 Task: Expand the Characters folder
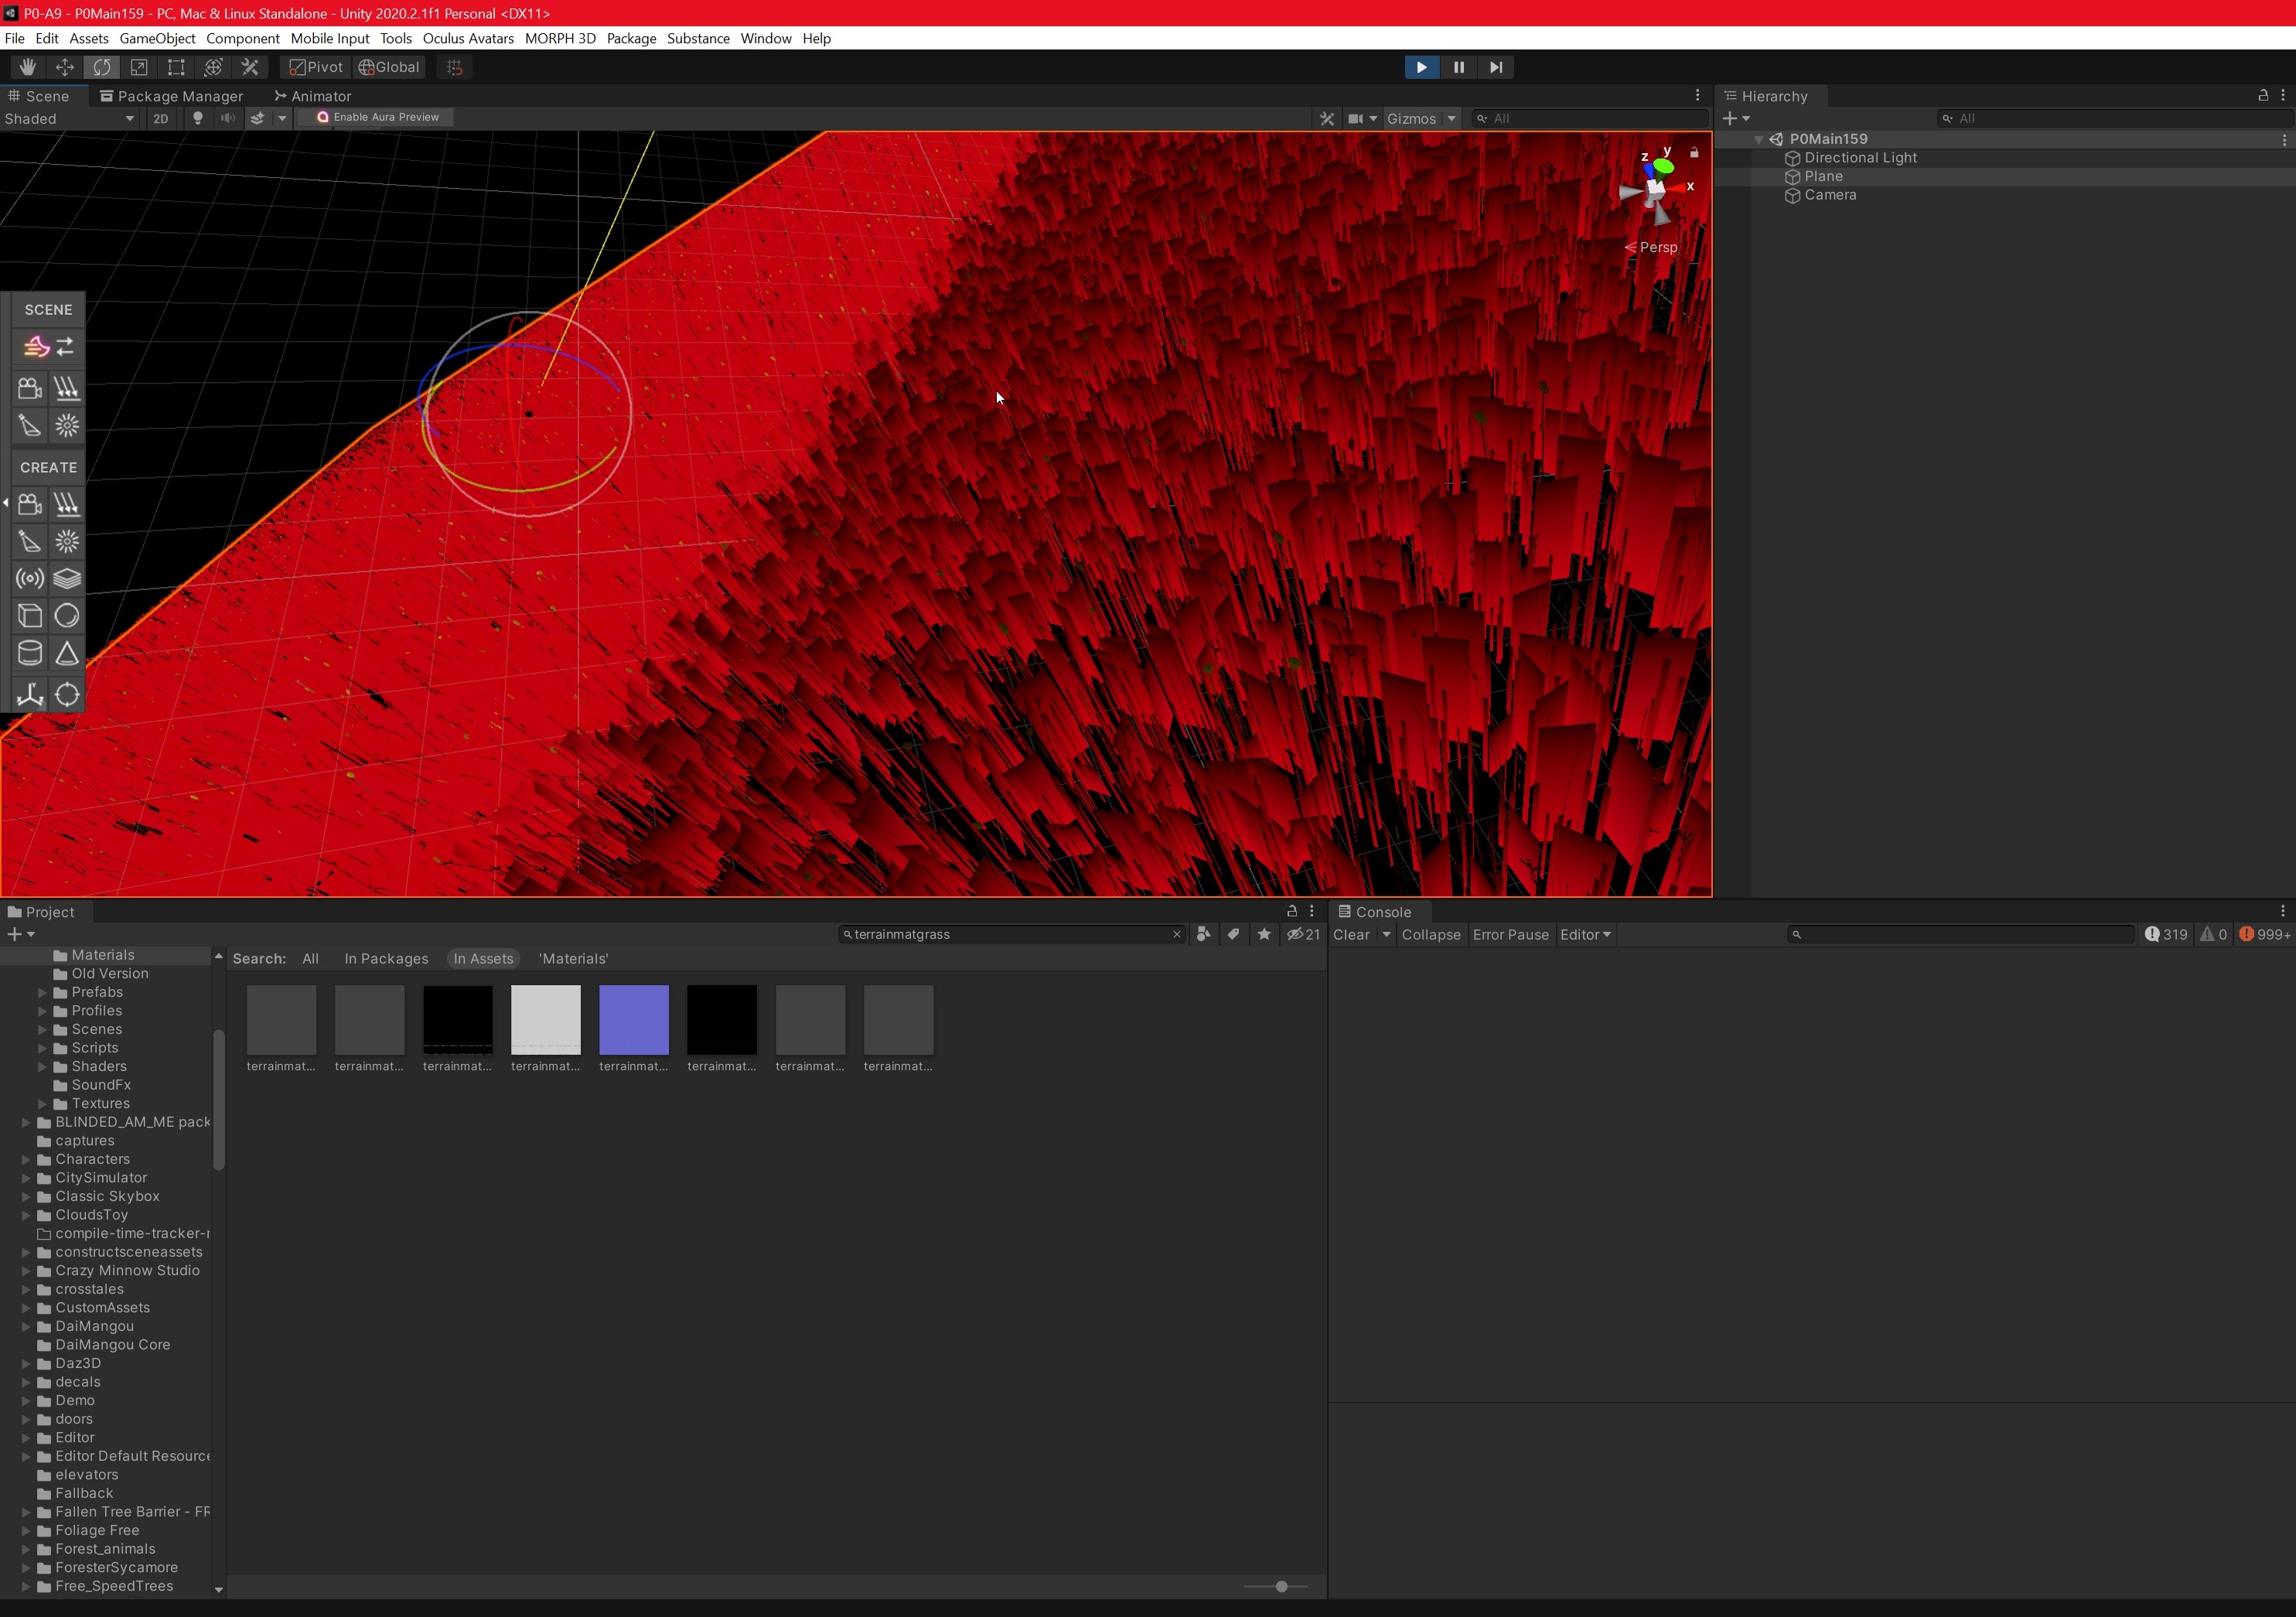tap(25, 1159)
